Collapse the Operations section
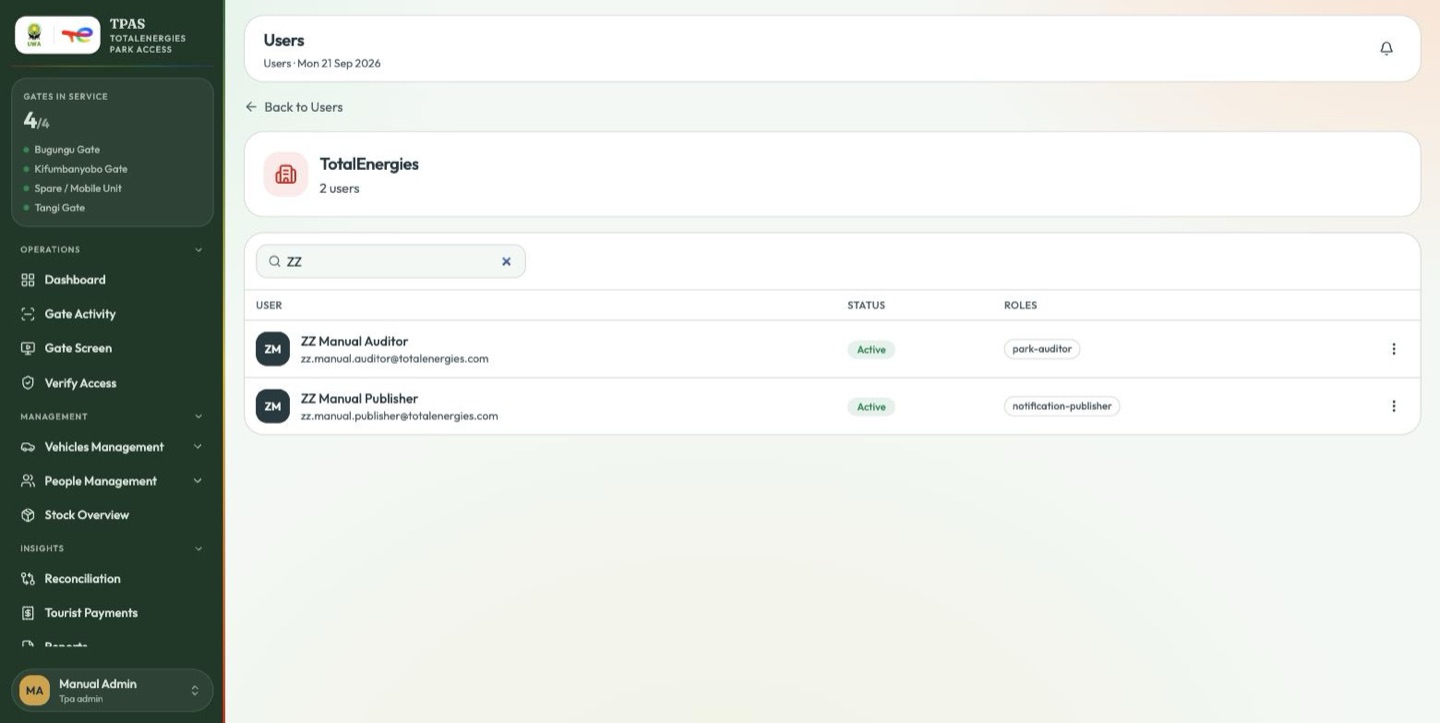 click(x=198, y=250)
